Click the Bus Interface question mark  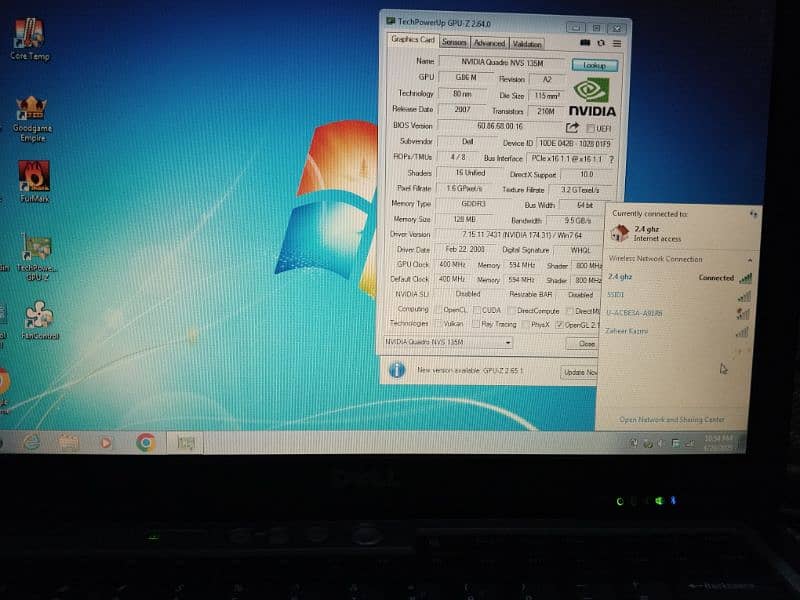(611, 160)
